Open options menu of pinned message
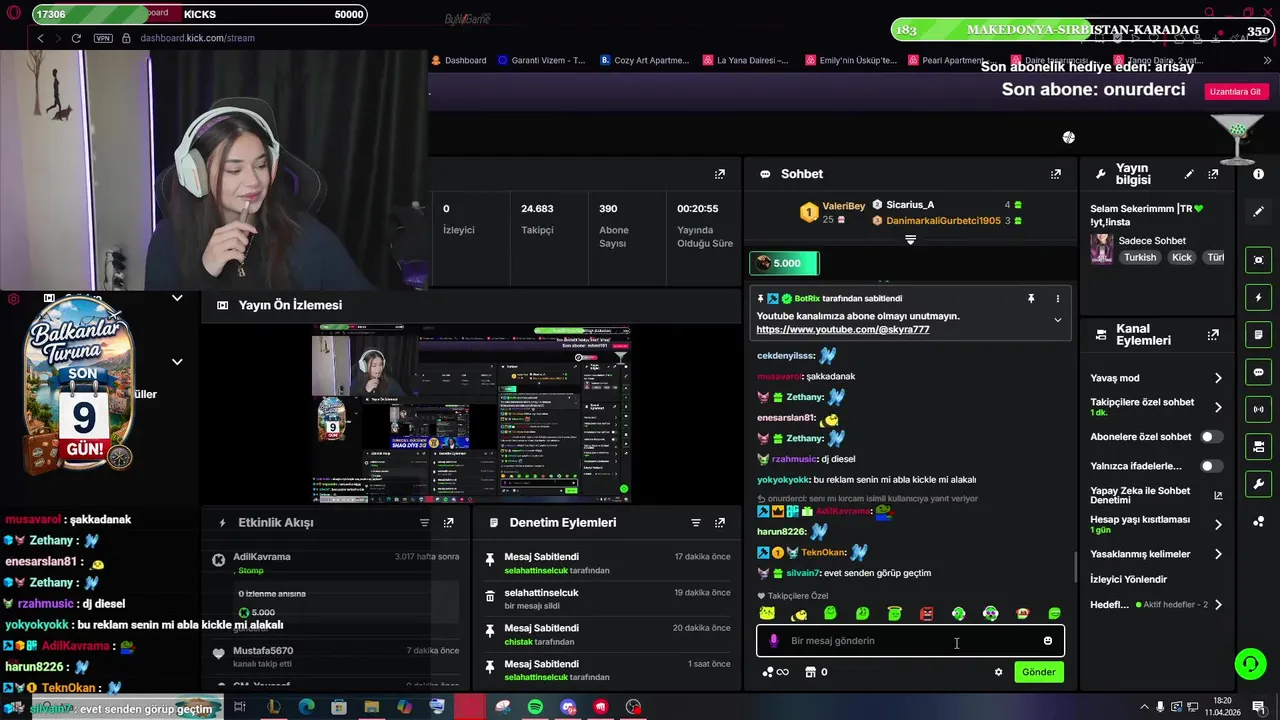Screen dimensions: 1280x720 pos(1057,298)
